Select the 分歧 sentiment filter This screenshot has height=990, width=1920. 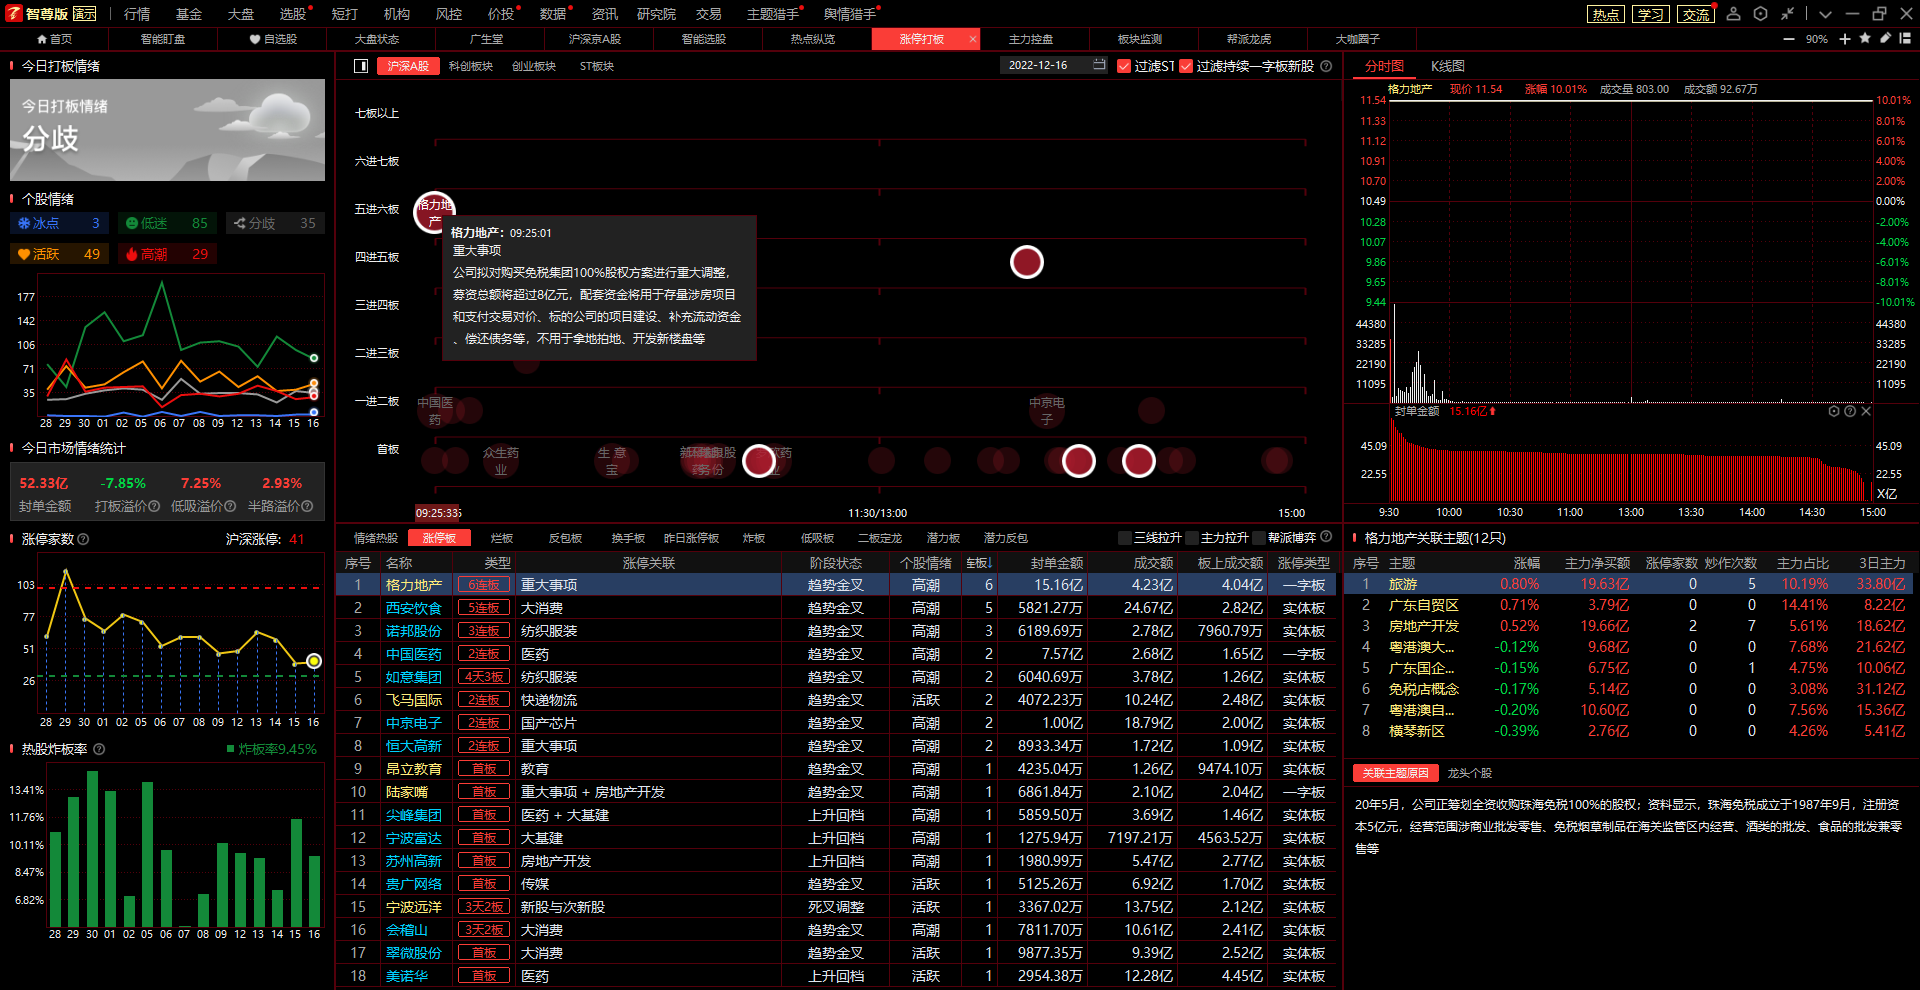coord(274,224)
